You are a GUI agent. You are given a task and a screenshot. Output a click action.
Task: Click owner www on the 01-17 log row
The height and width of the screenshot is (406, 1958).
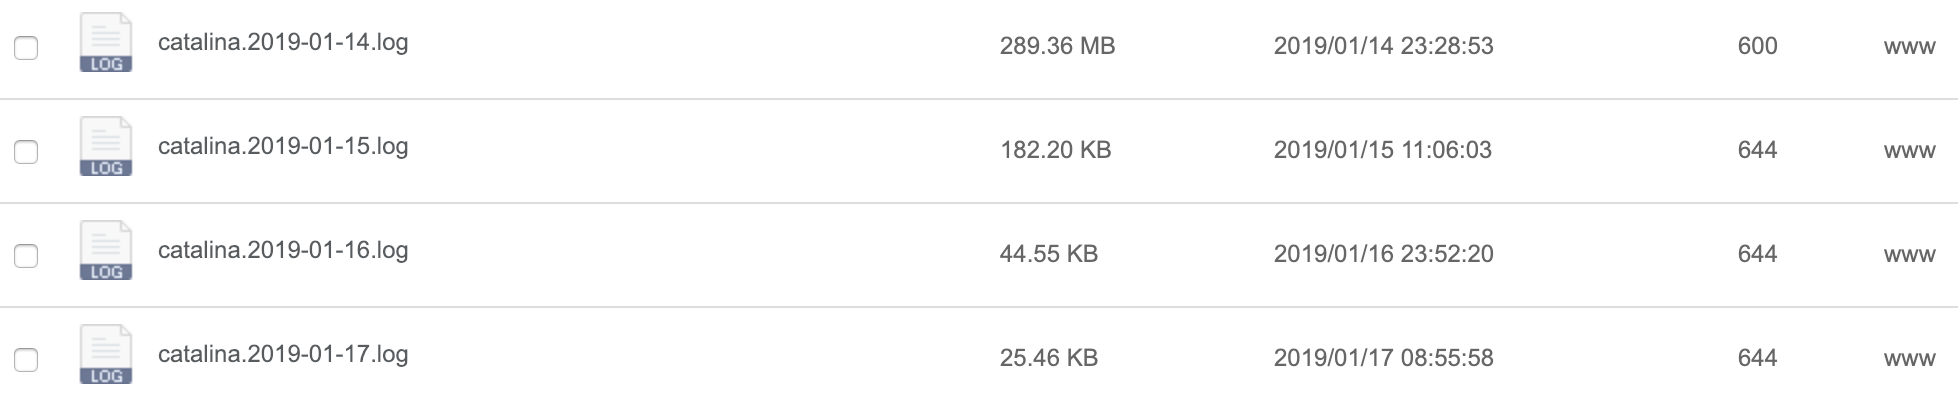1910,359
